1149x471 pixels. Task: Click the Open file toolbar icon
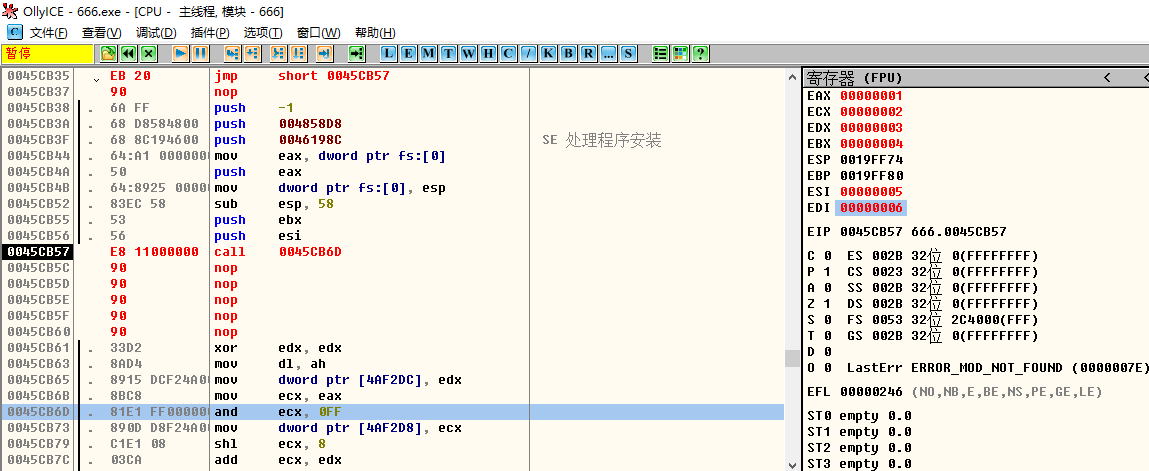109,53
